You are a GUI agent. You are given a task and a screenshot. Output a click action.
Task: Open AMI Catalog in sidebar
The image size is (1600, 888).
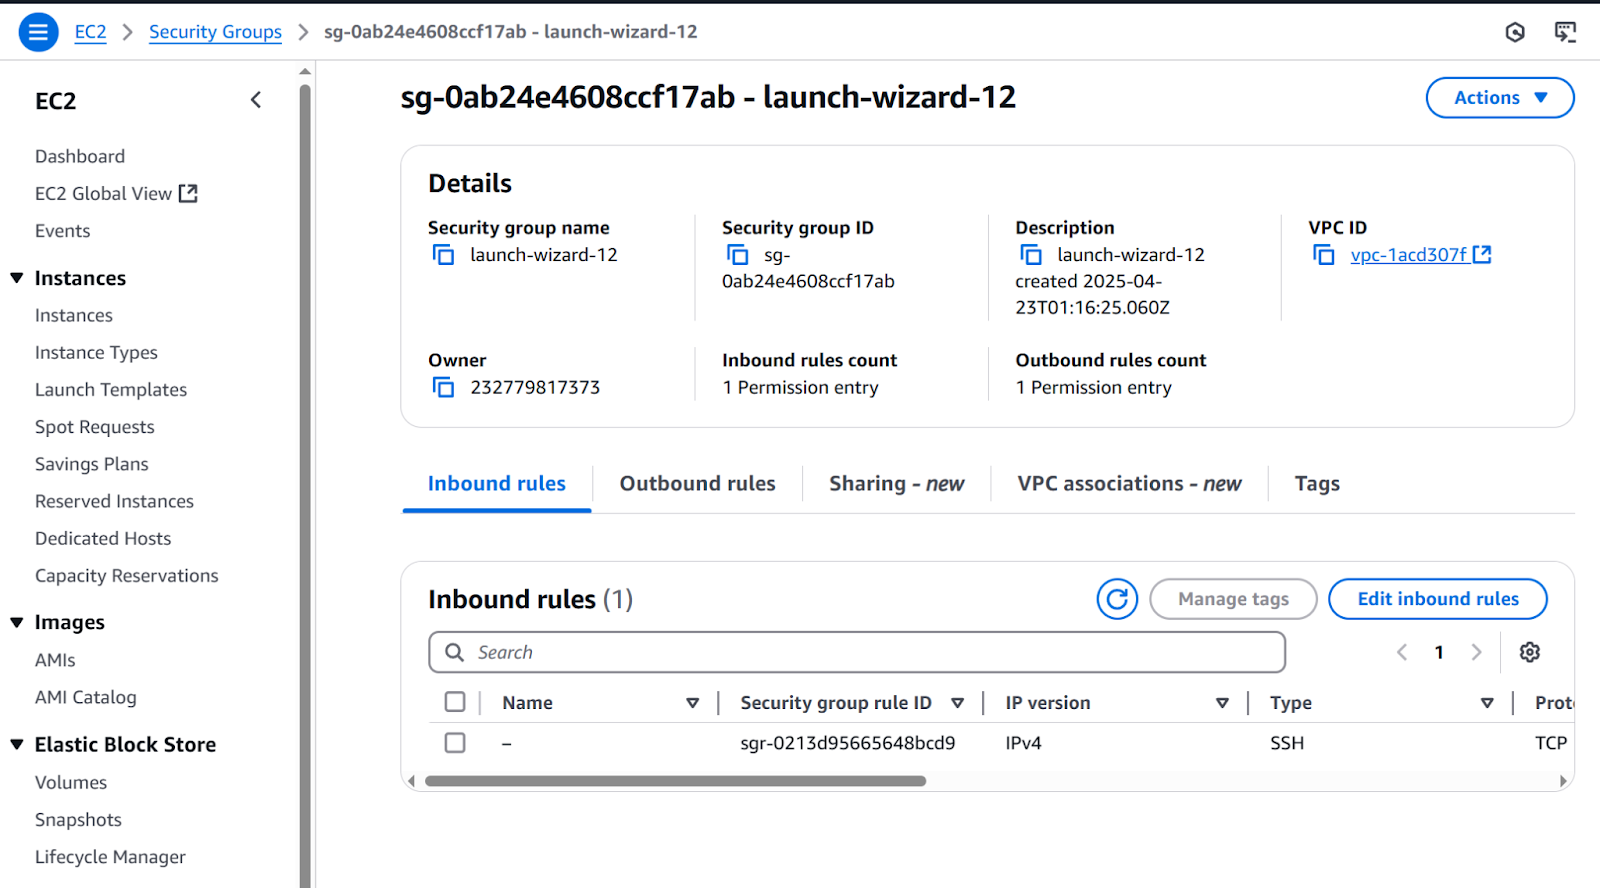click(x=86, y=697)
